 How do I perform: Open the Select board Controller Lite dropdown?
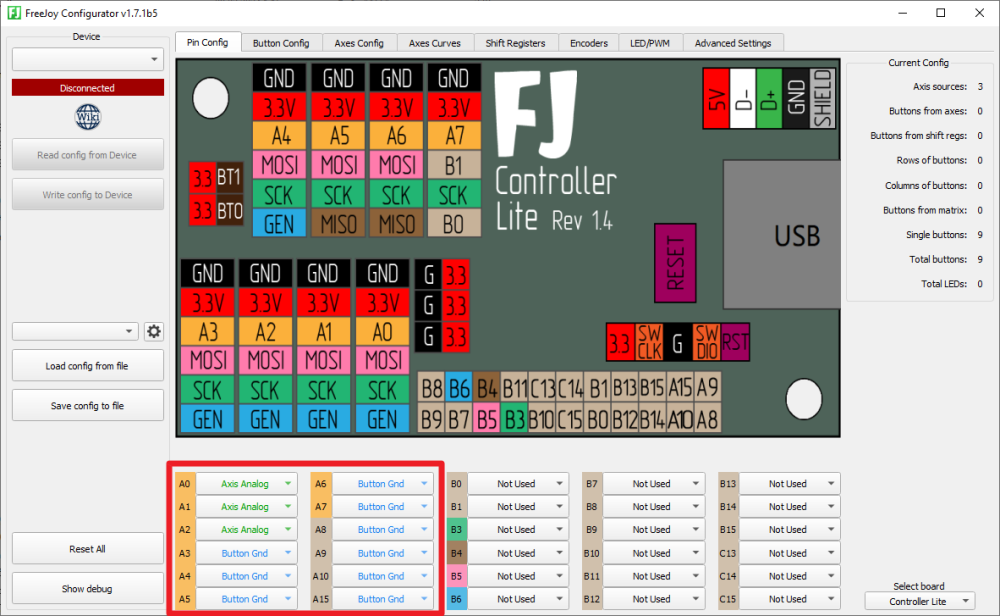coord(918,601)
